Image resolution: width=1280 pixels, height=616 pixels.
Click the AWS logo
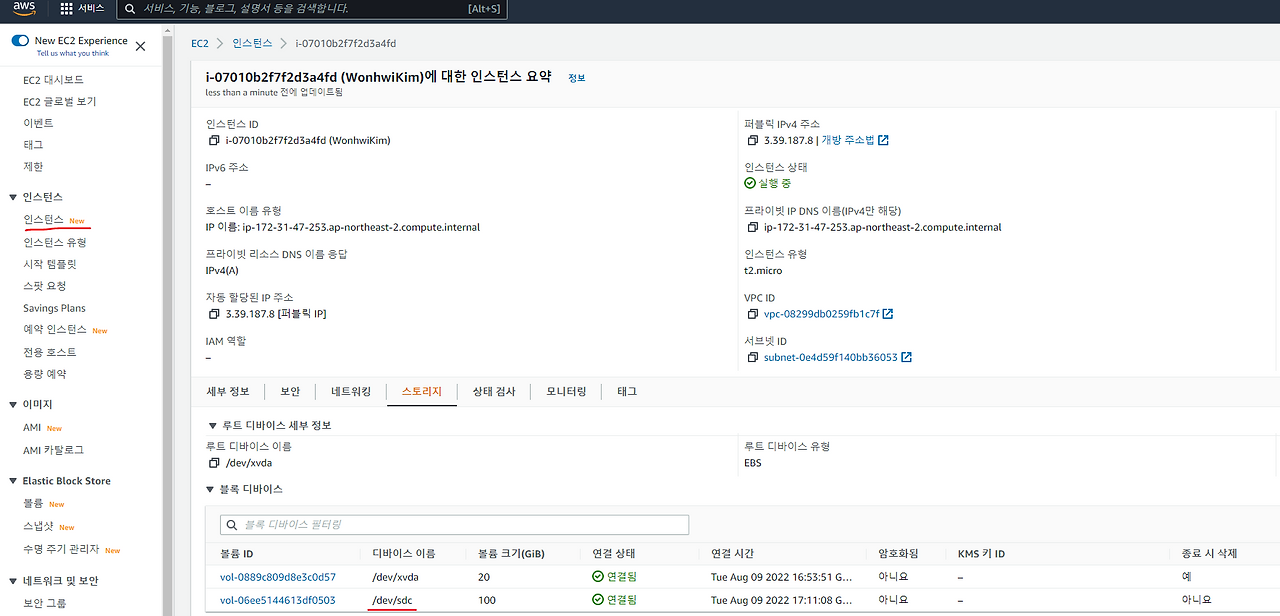tap(24, 9)
